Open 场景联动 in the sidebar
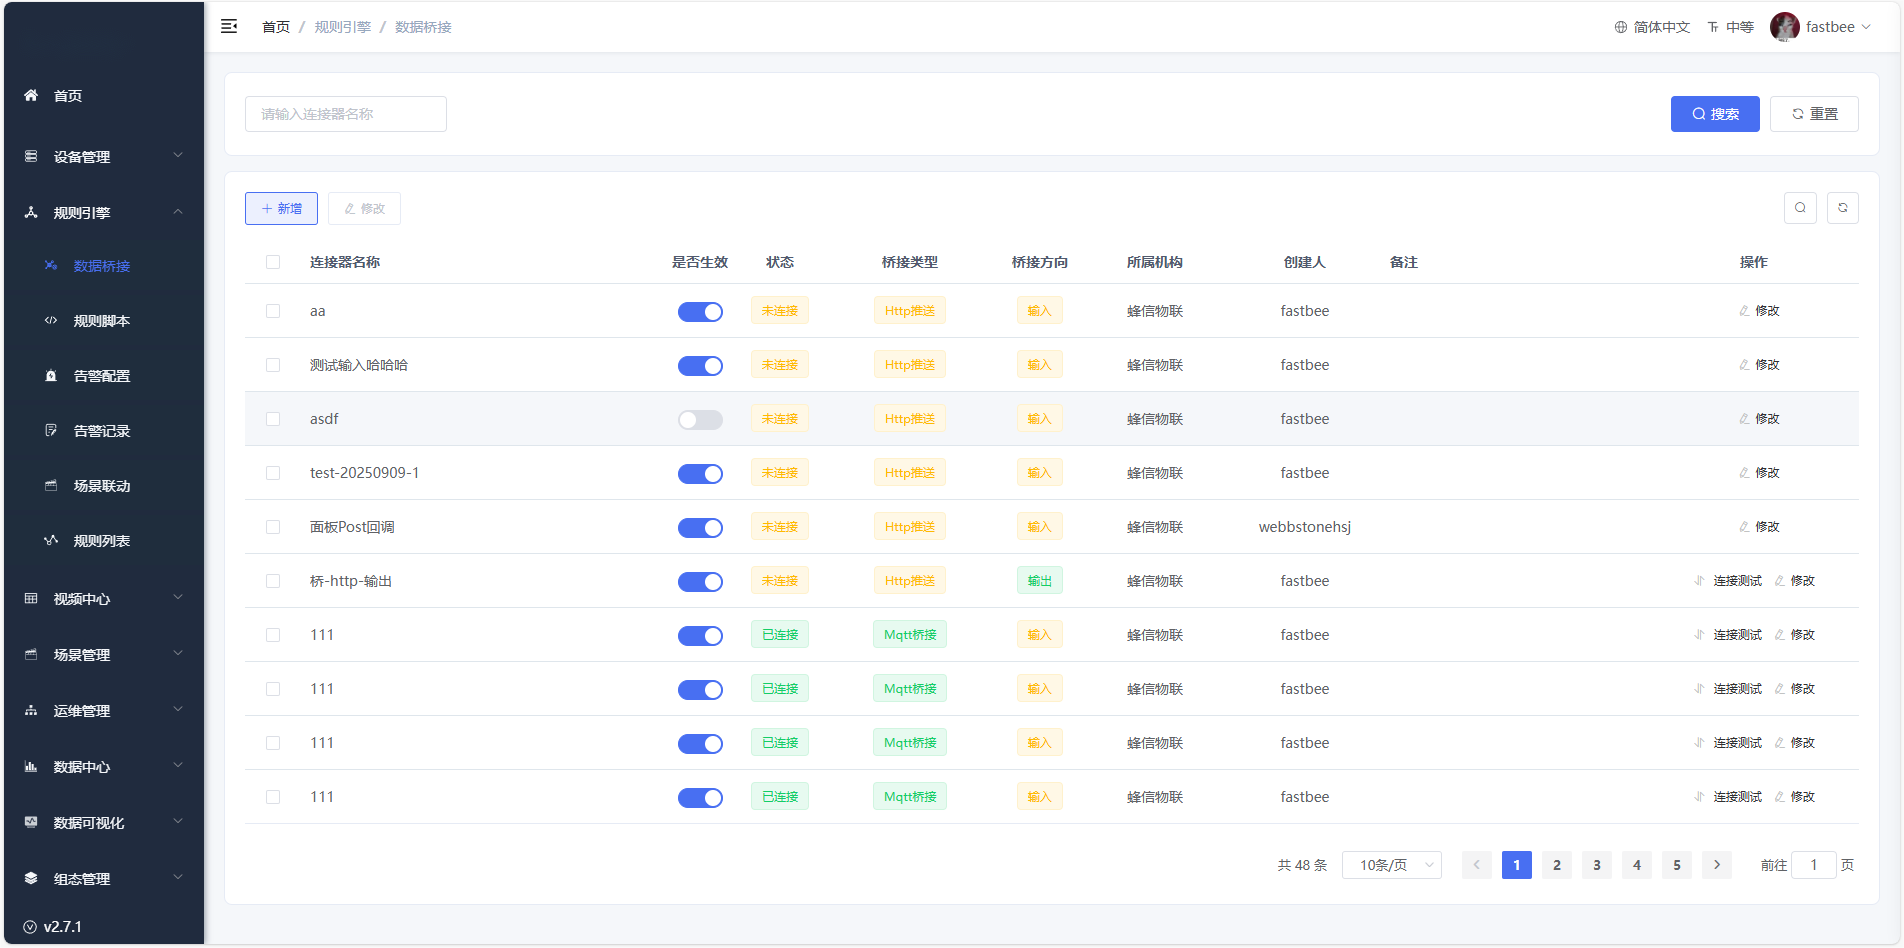1904x948 pixels. [102, 486]
